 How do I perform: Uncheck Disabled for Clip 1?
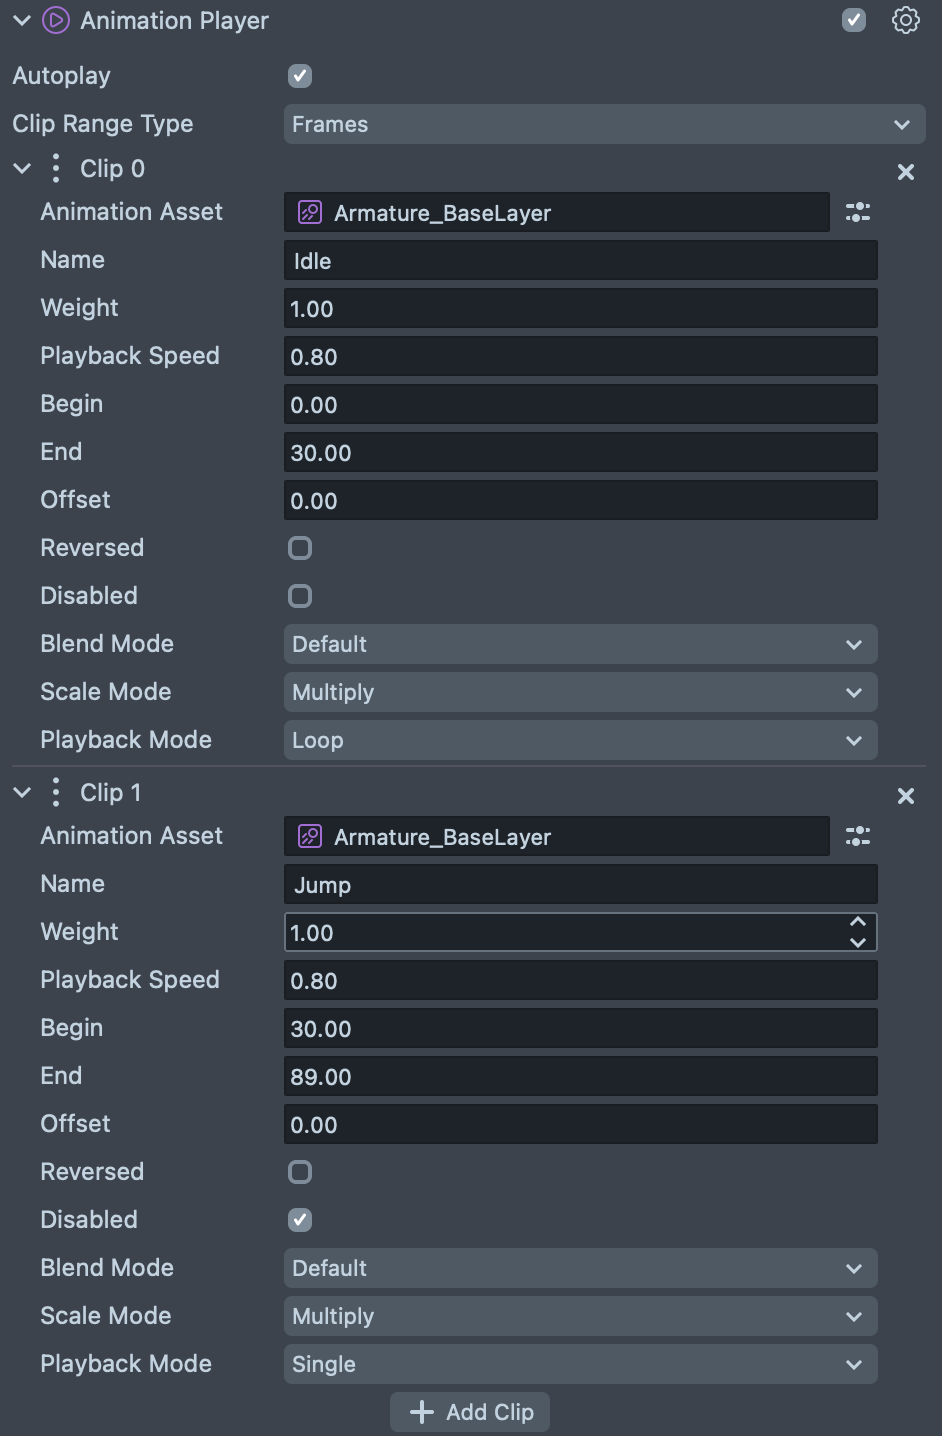pyautogui.click(x=300, y=1220)
